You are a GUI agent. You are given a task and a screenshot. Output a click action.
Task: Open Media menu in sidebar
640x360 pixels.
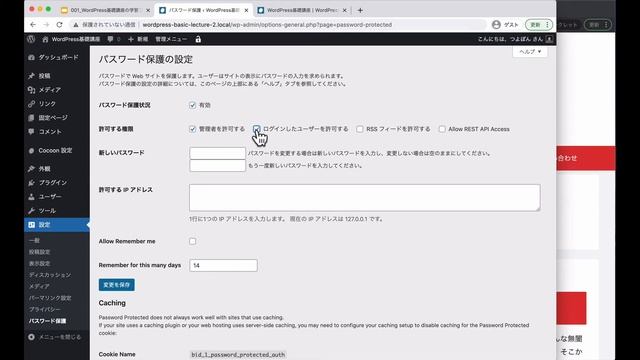[x=57, y=90]
